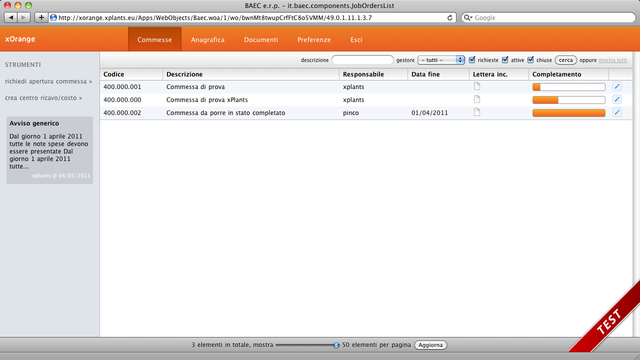The width and height of the screenshot is (640, 360).
Task: Click completion progress bar for 400.000.000
Action: click(569, 100)
